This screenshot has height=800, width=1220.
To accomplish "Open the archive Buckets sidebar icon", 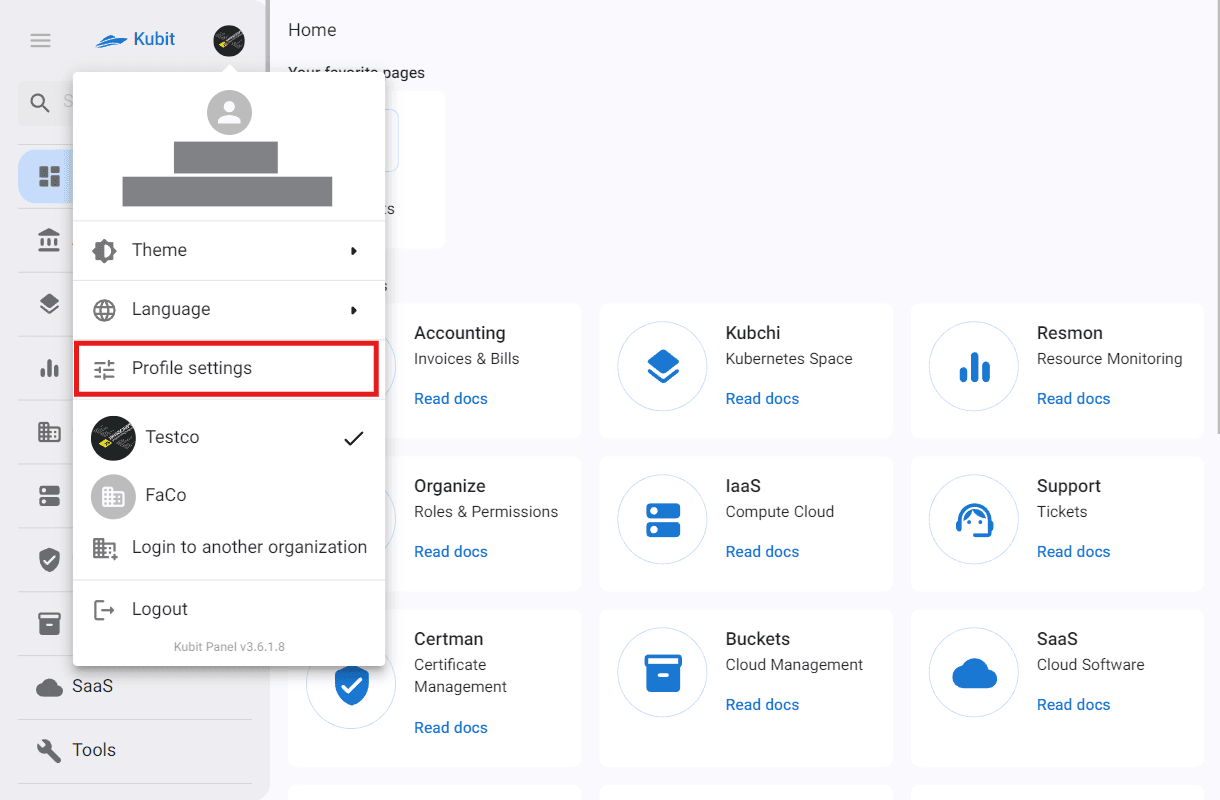I will tap(49, 624).
